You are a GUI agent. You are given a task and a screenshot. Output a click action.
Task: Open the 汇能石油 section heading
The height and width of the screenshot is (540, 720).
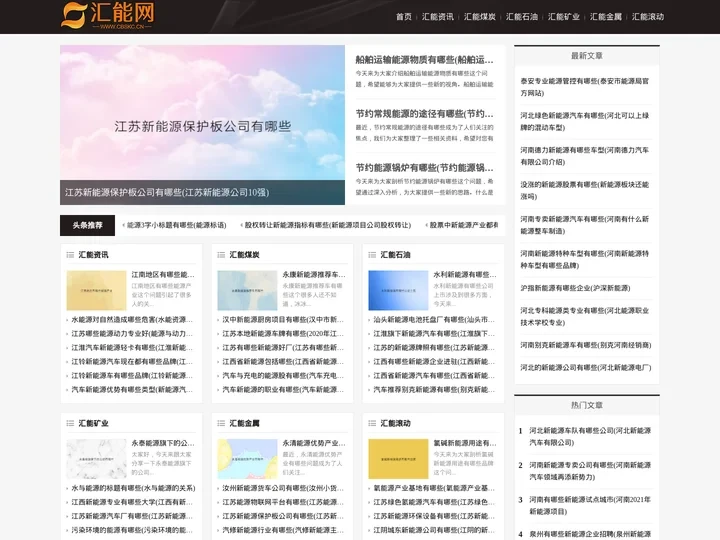395,255
